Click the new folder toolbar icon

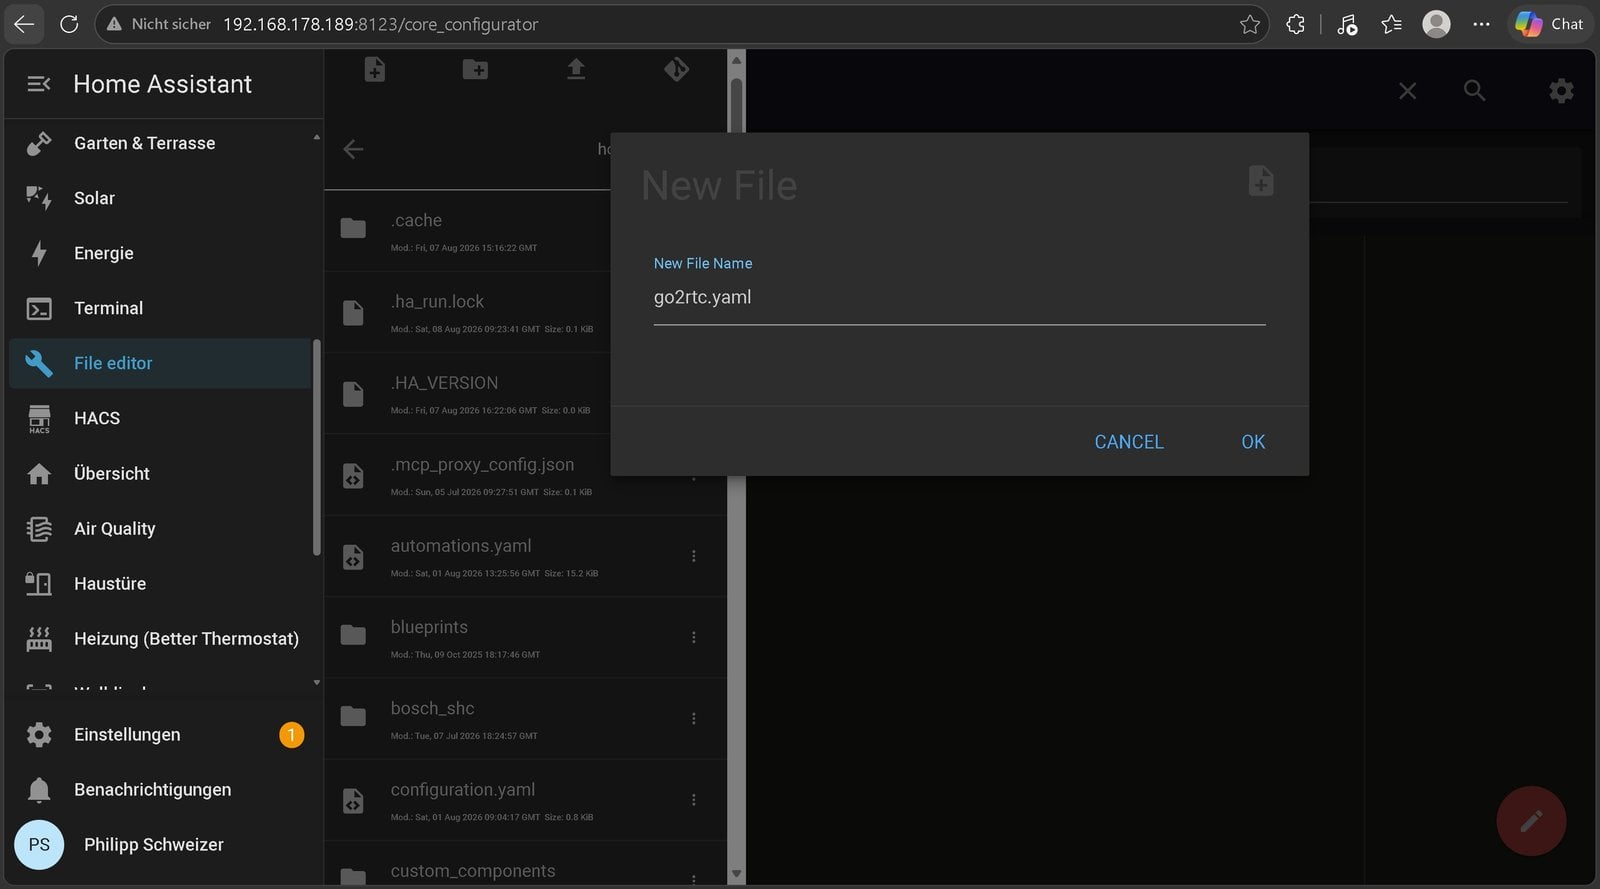click(x=475, y=69)
